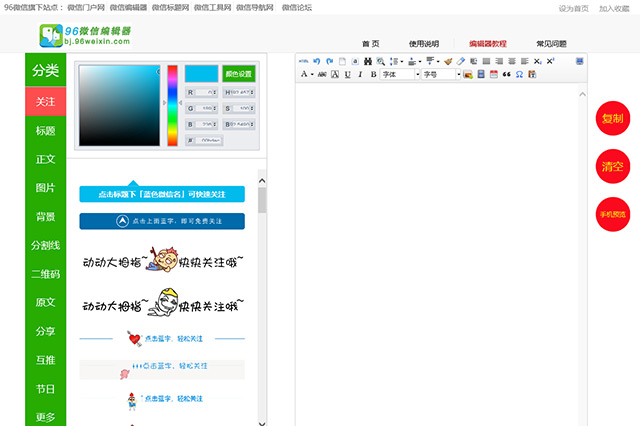Select the 图片 category in sidebar
640x426 pixels.
click(x=45, y=188)
